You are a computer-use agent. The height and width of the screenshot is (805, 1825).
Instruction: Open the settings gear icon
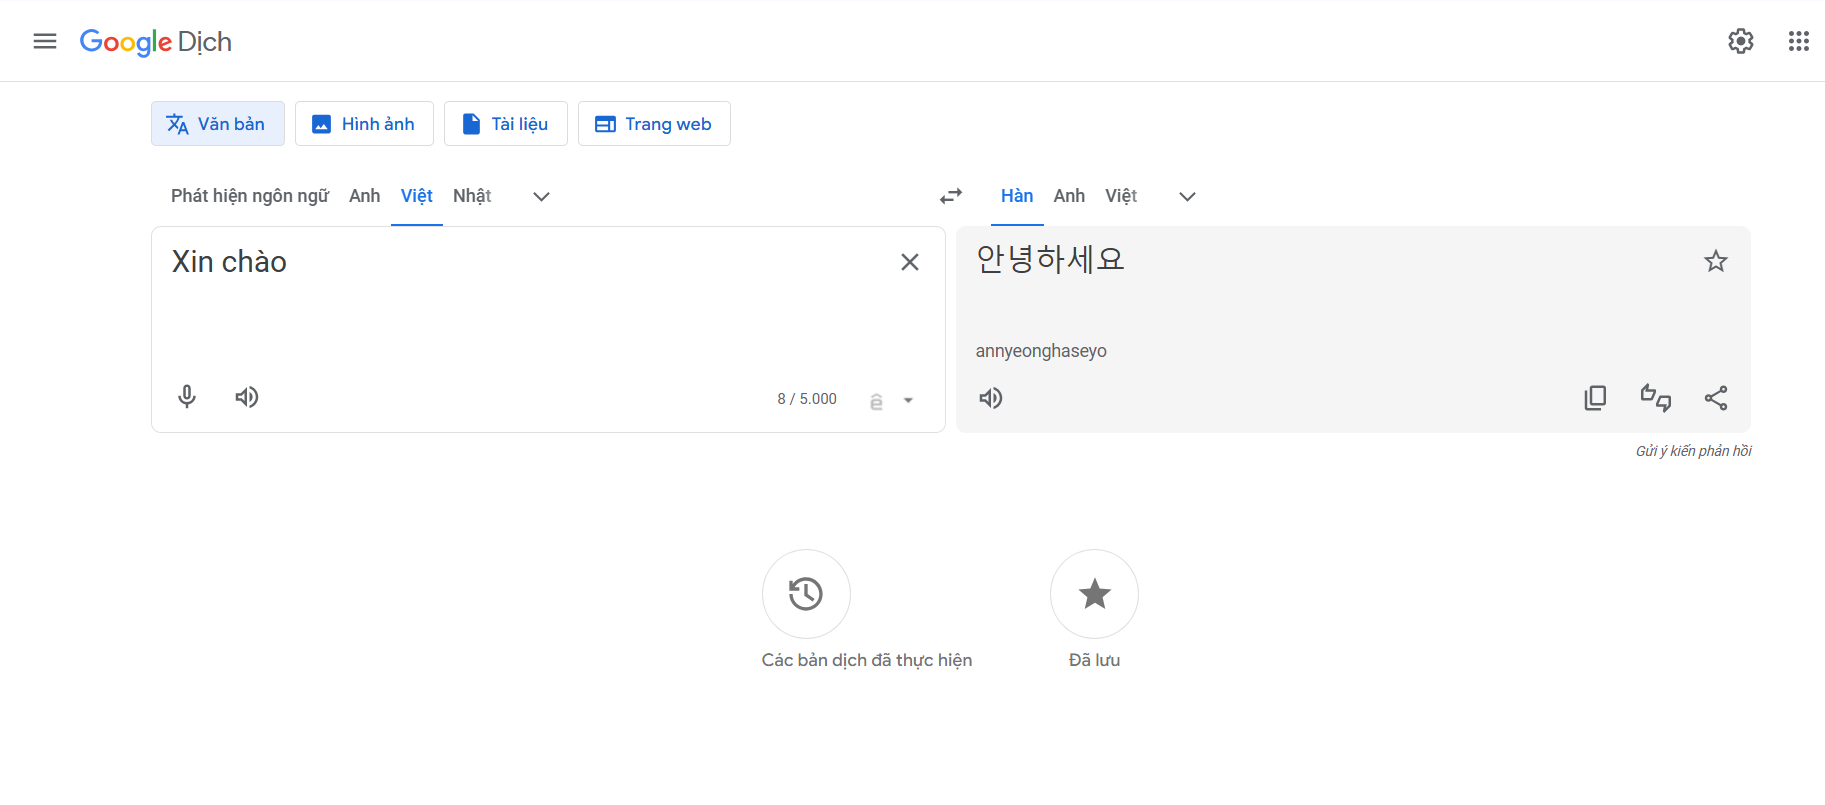[1741, 41]
